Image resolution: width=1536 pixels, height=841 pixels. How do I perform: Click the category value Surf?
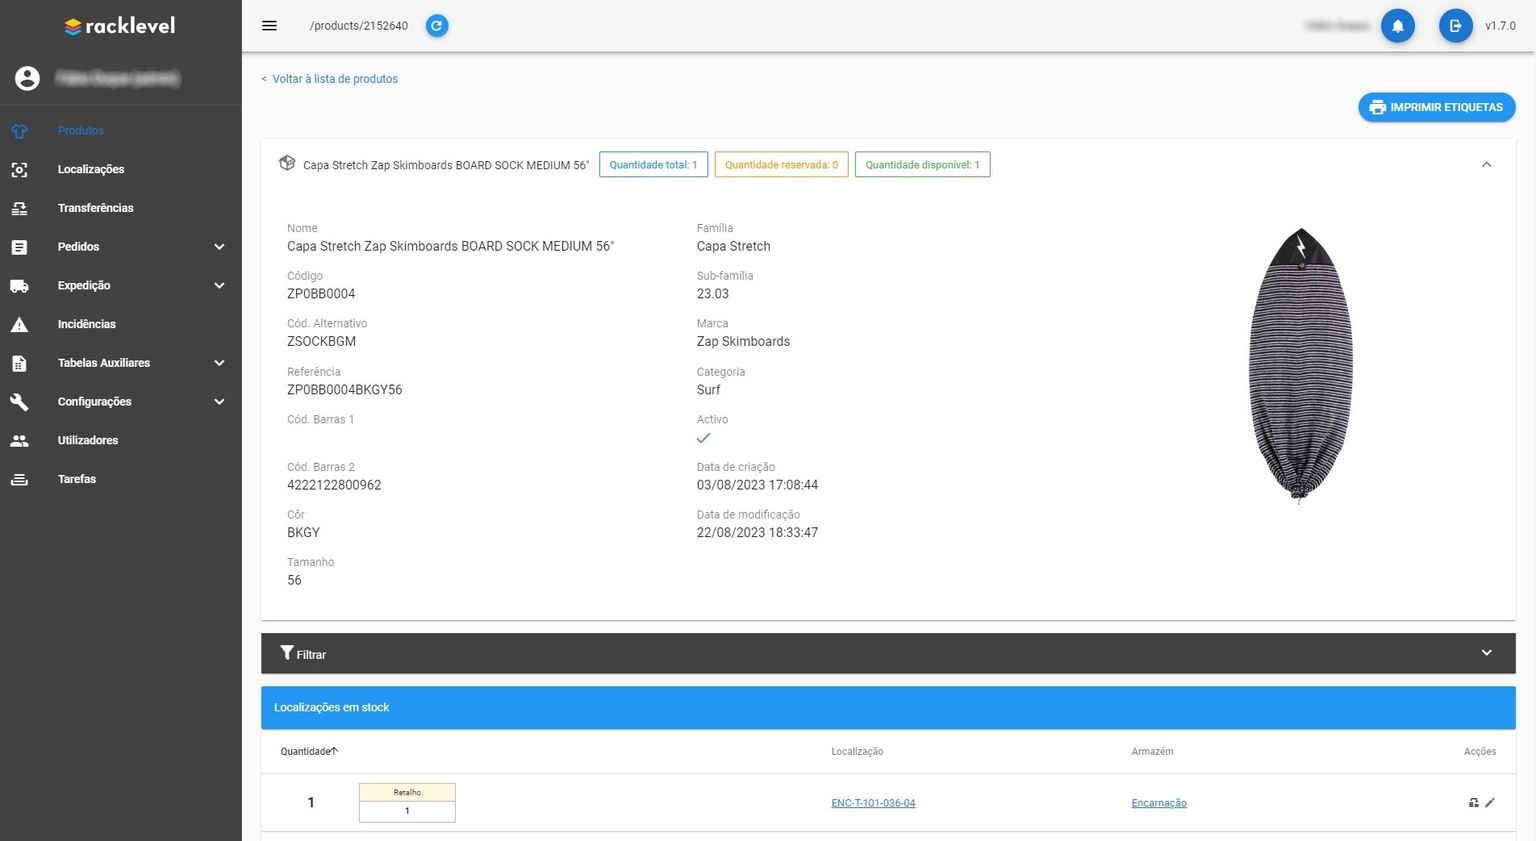[x=708, y=390]
